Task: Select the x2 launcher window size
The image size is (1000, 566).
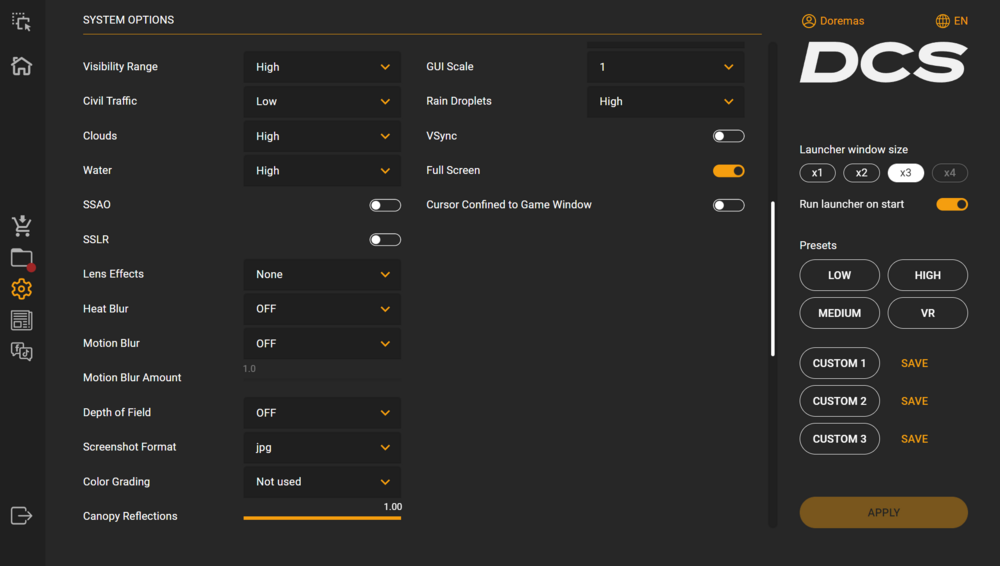Action: pyautogui.click(x=861, y=173)
